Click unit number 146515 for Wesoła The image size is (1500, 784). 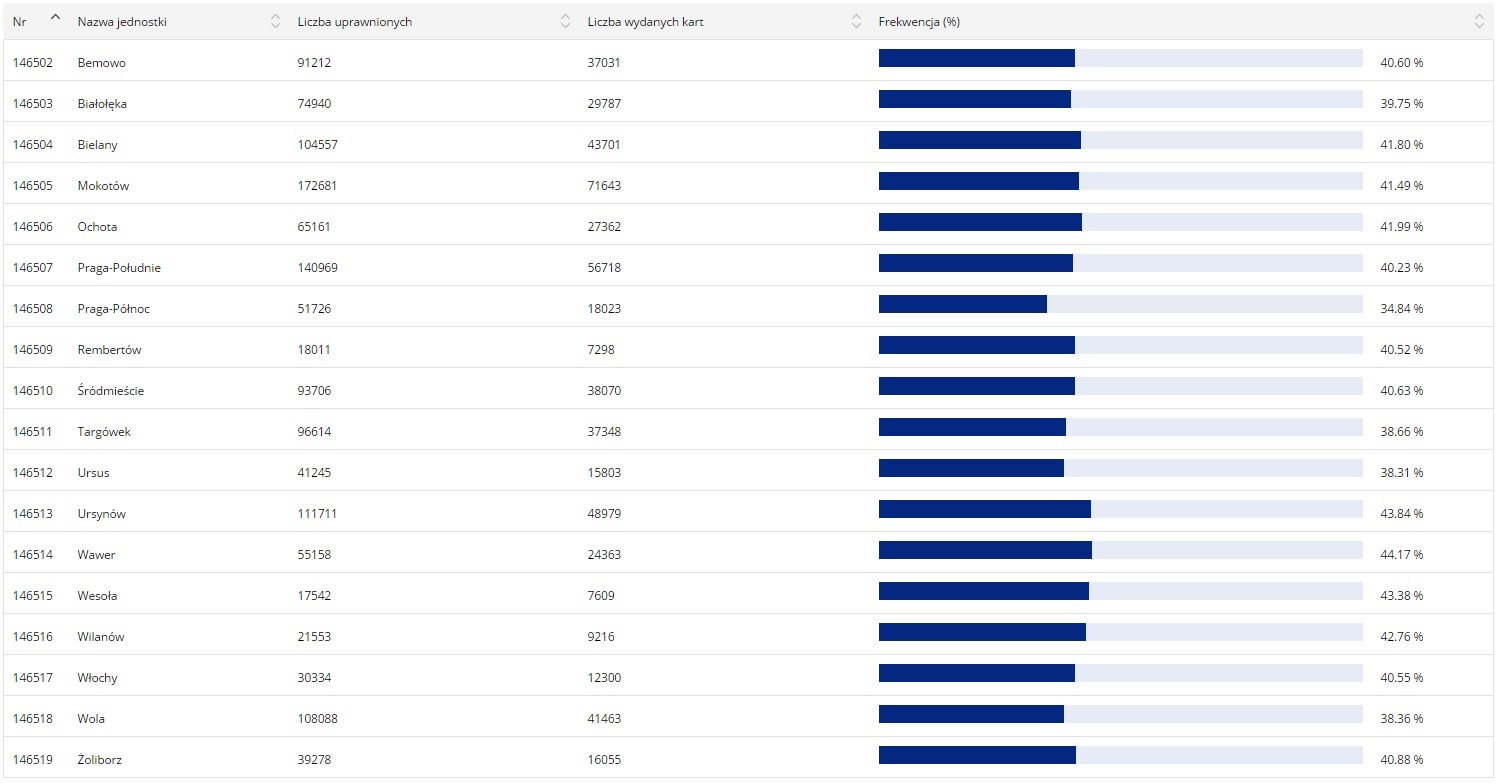(x=32, y=596)
